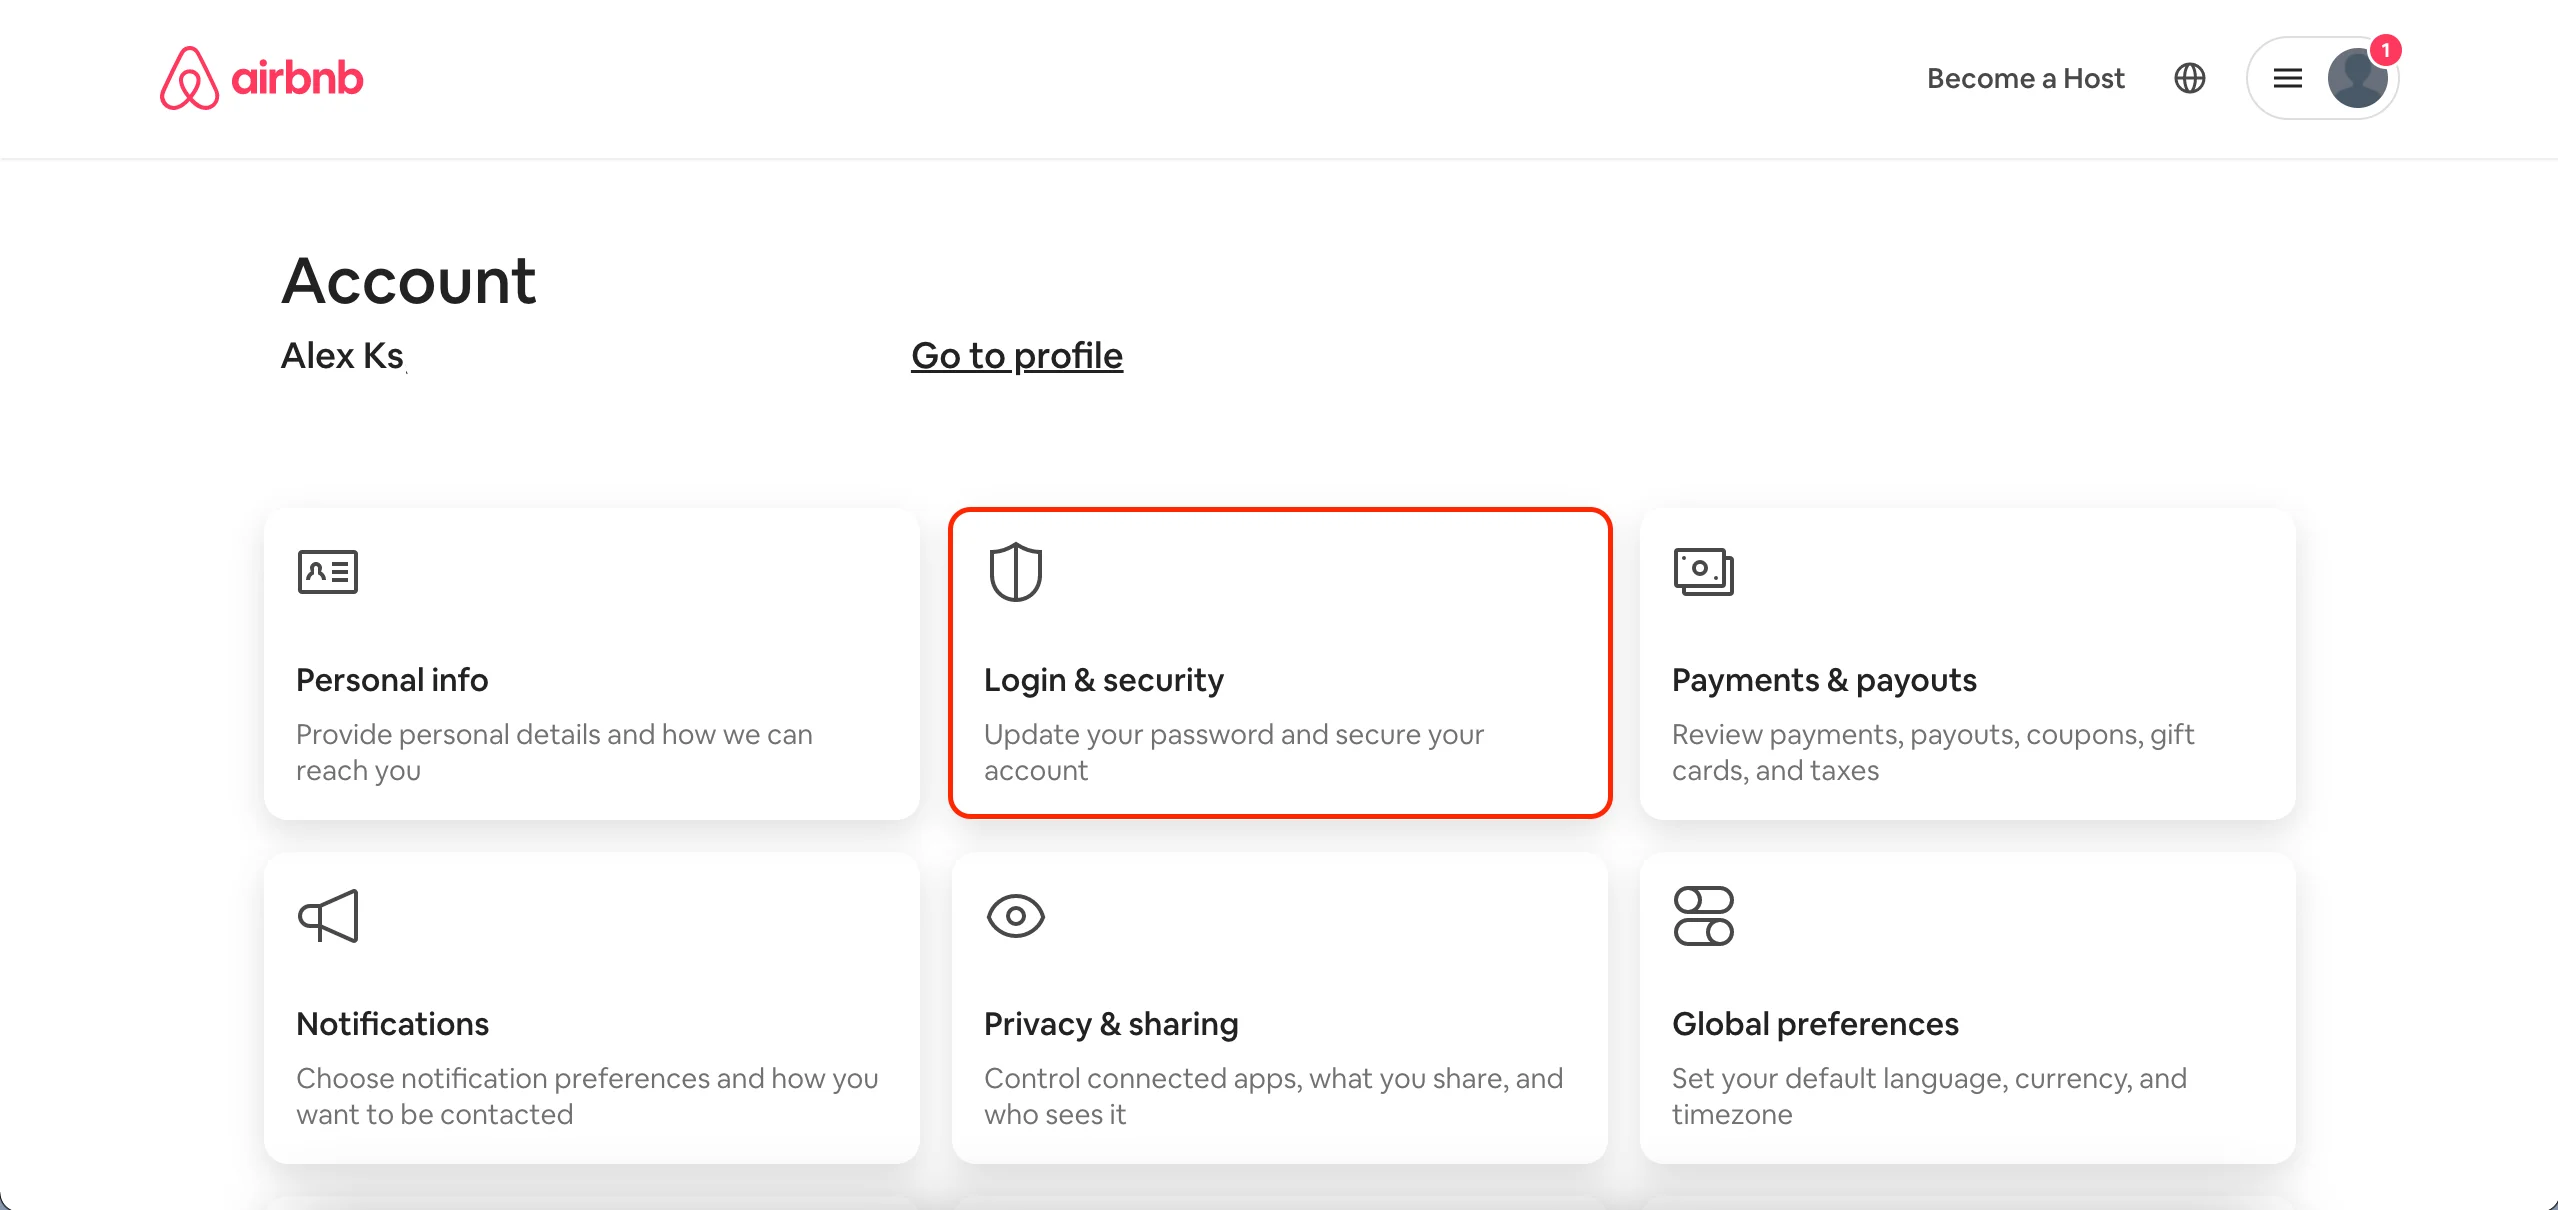Follow the Go to profile link
This screenshot has width=2558, height=1210.
(x=1016, y=356)
